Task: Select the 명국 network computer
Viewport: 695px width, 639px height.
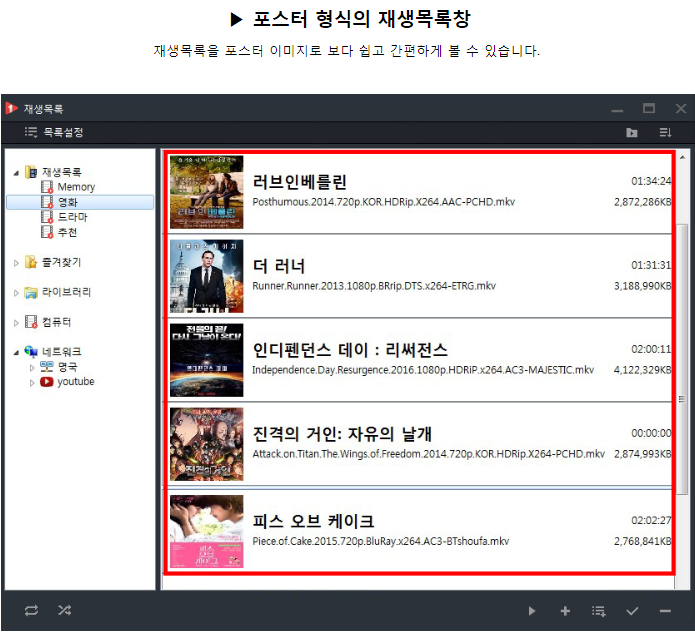Action: tap(67, 367)
